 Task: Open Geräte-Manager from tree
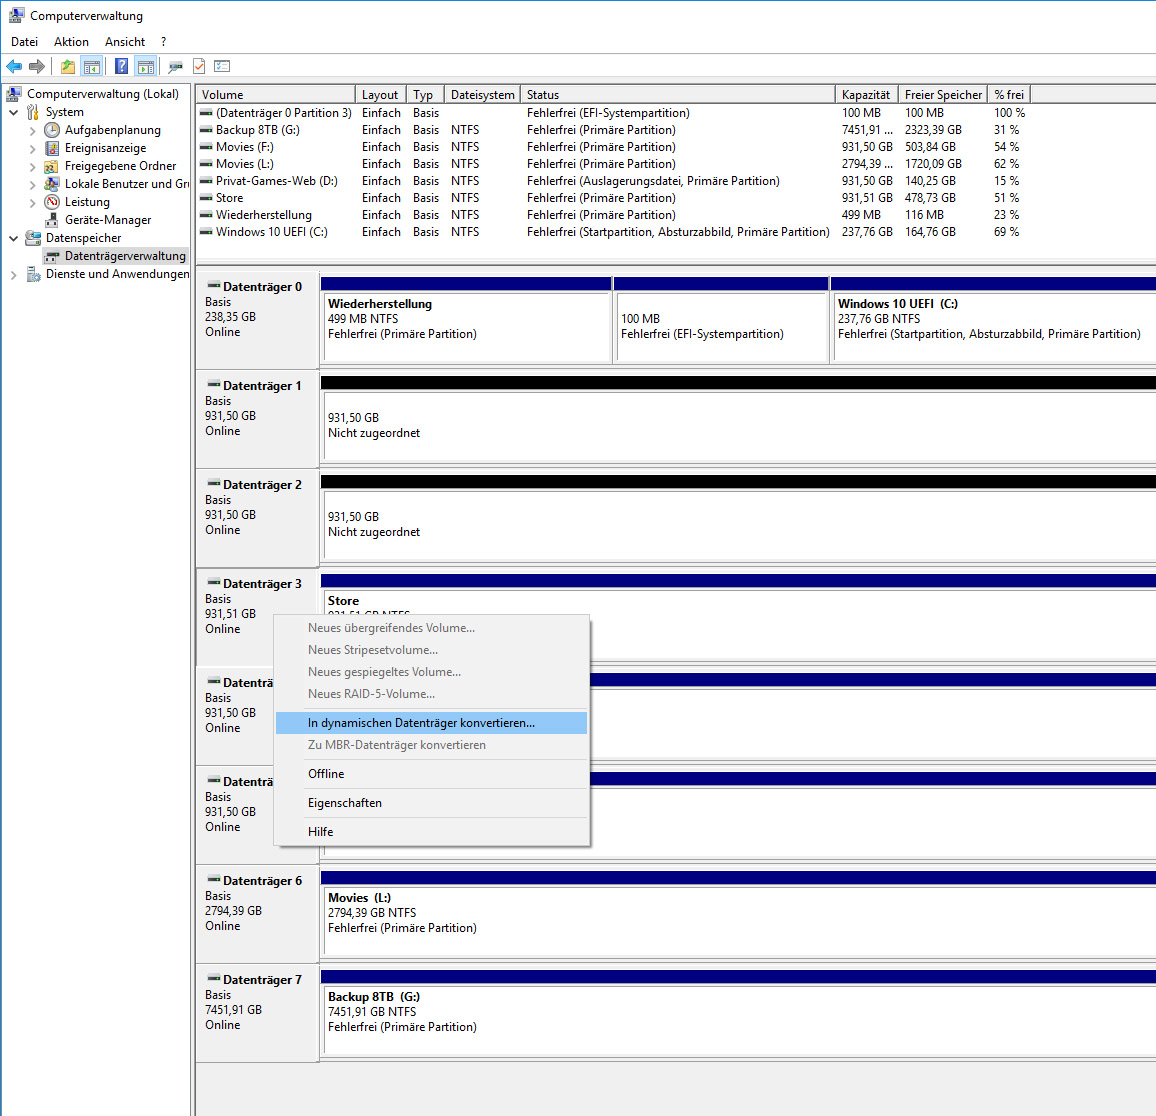[x=108, y=220]
